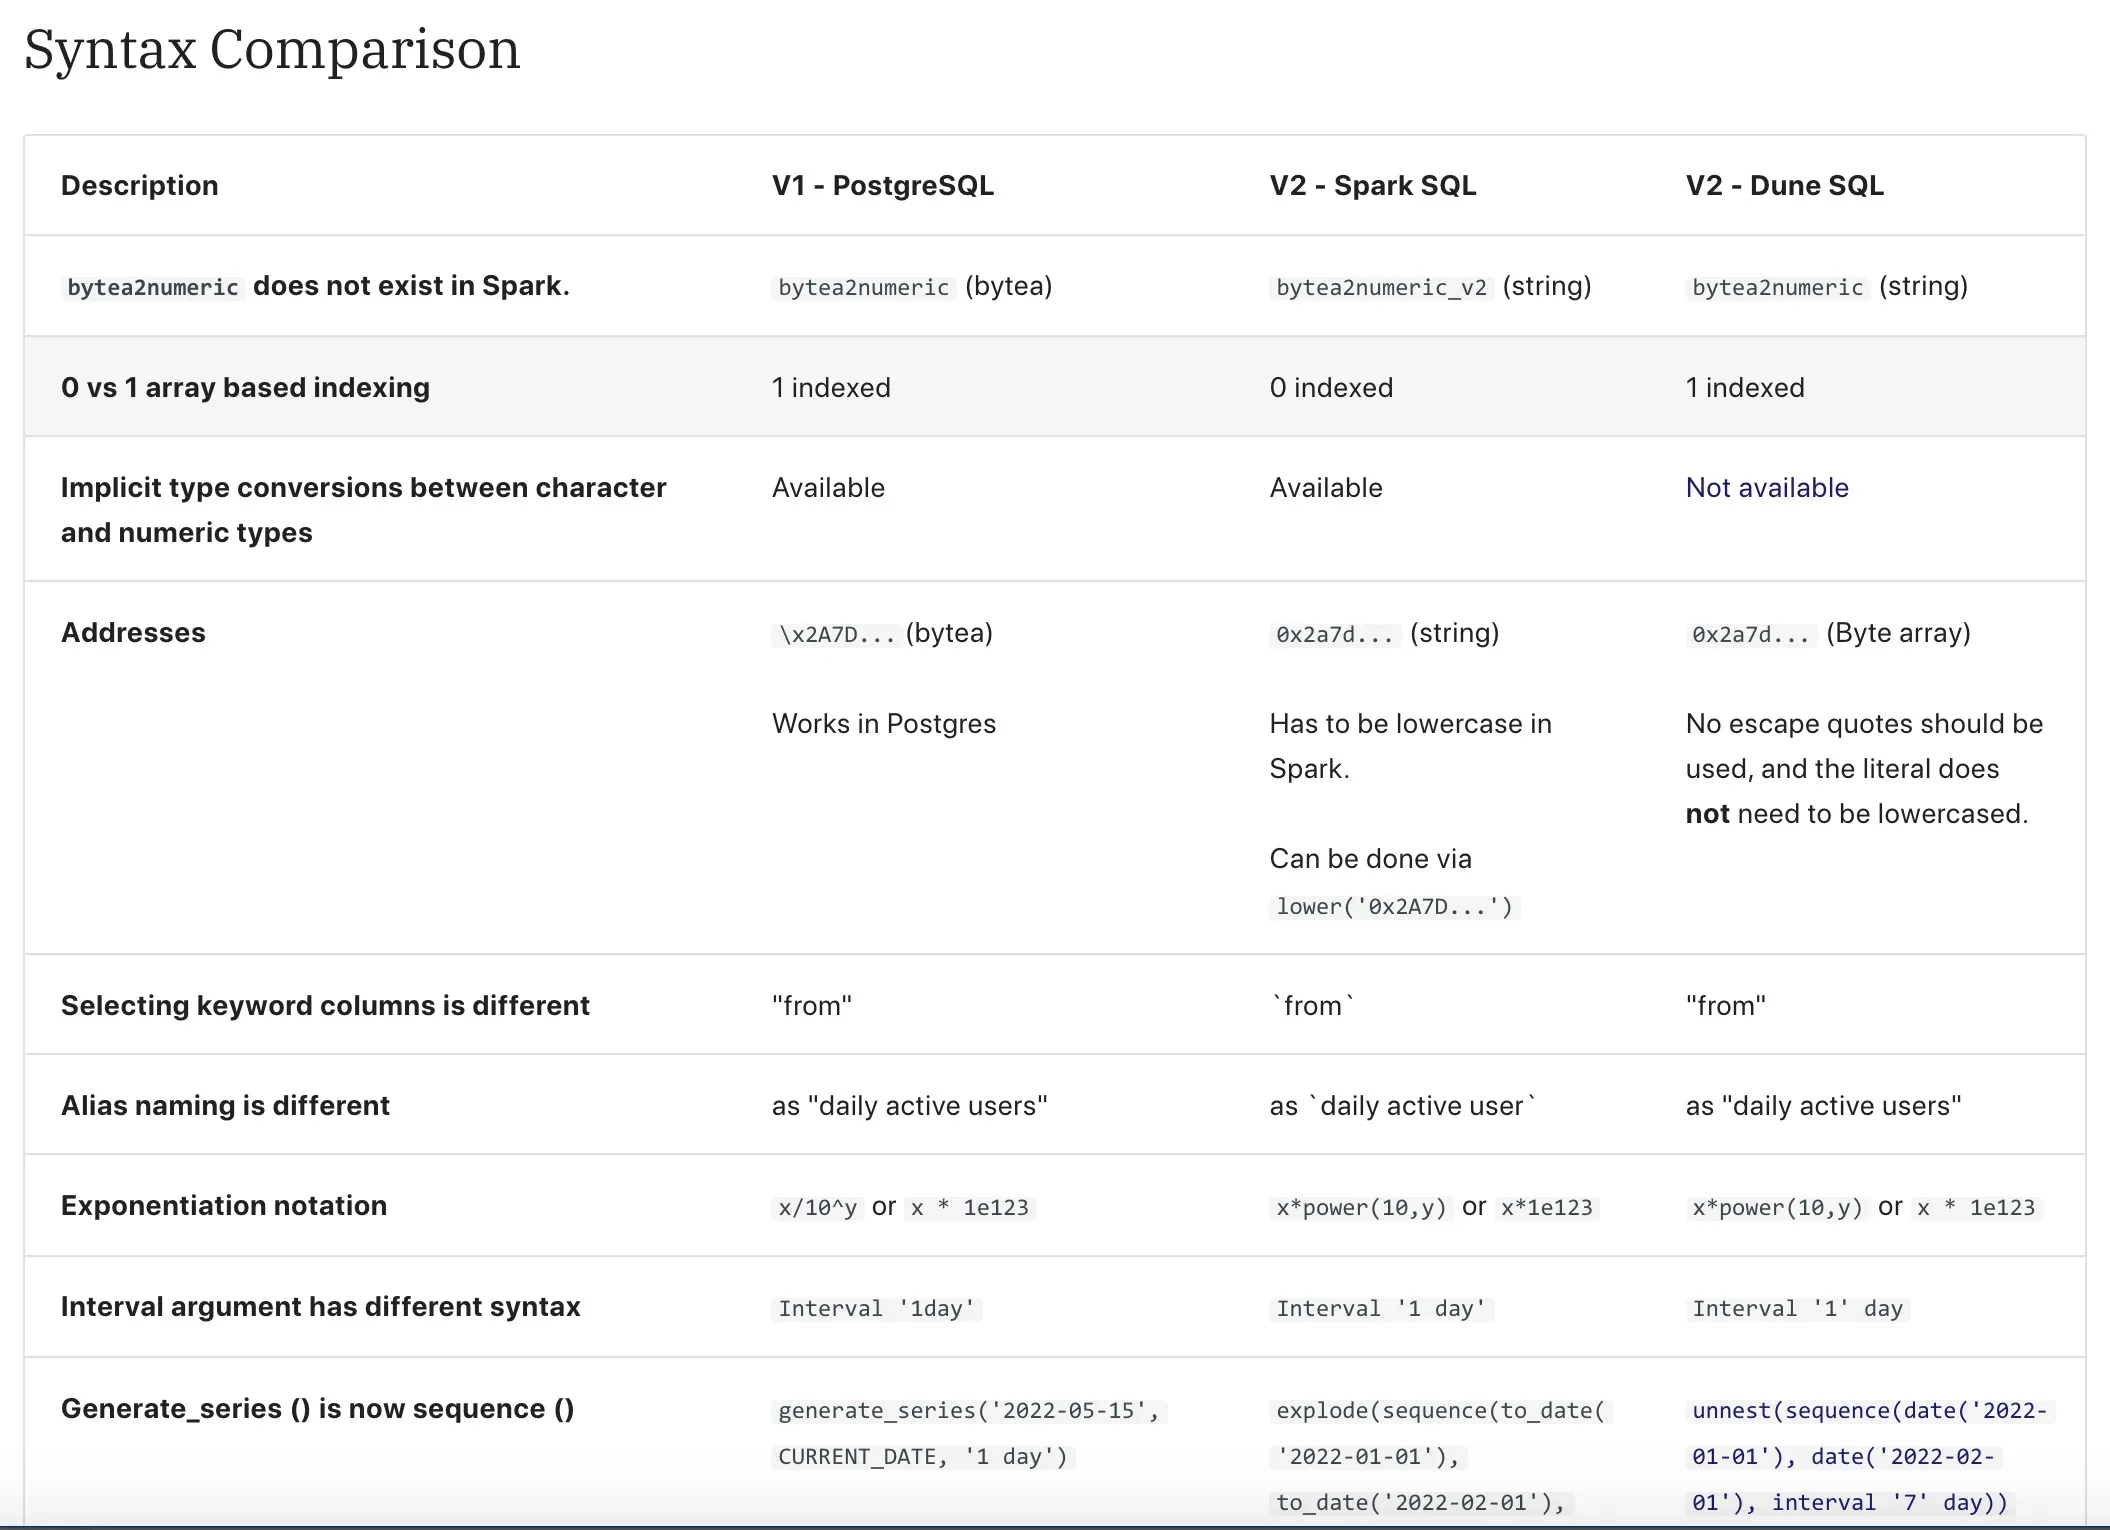Select "0 vs 1 array based indexing" row label
Viewport: 2110px width, 1530px height.
point(245,388)
